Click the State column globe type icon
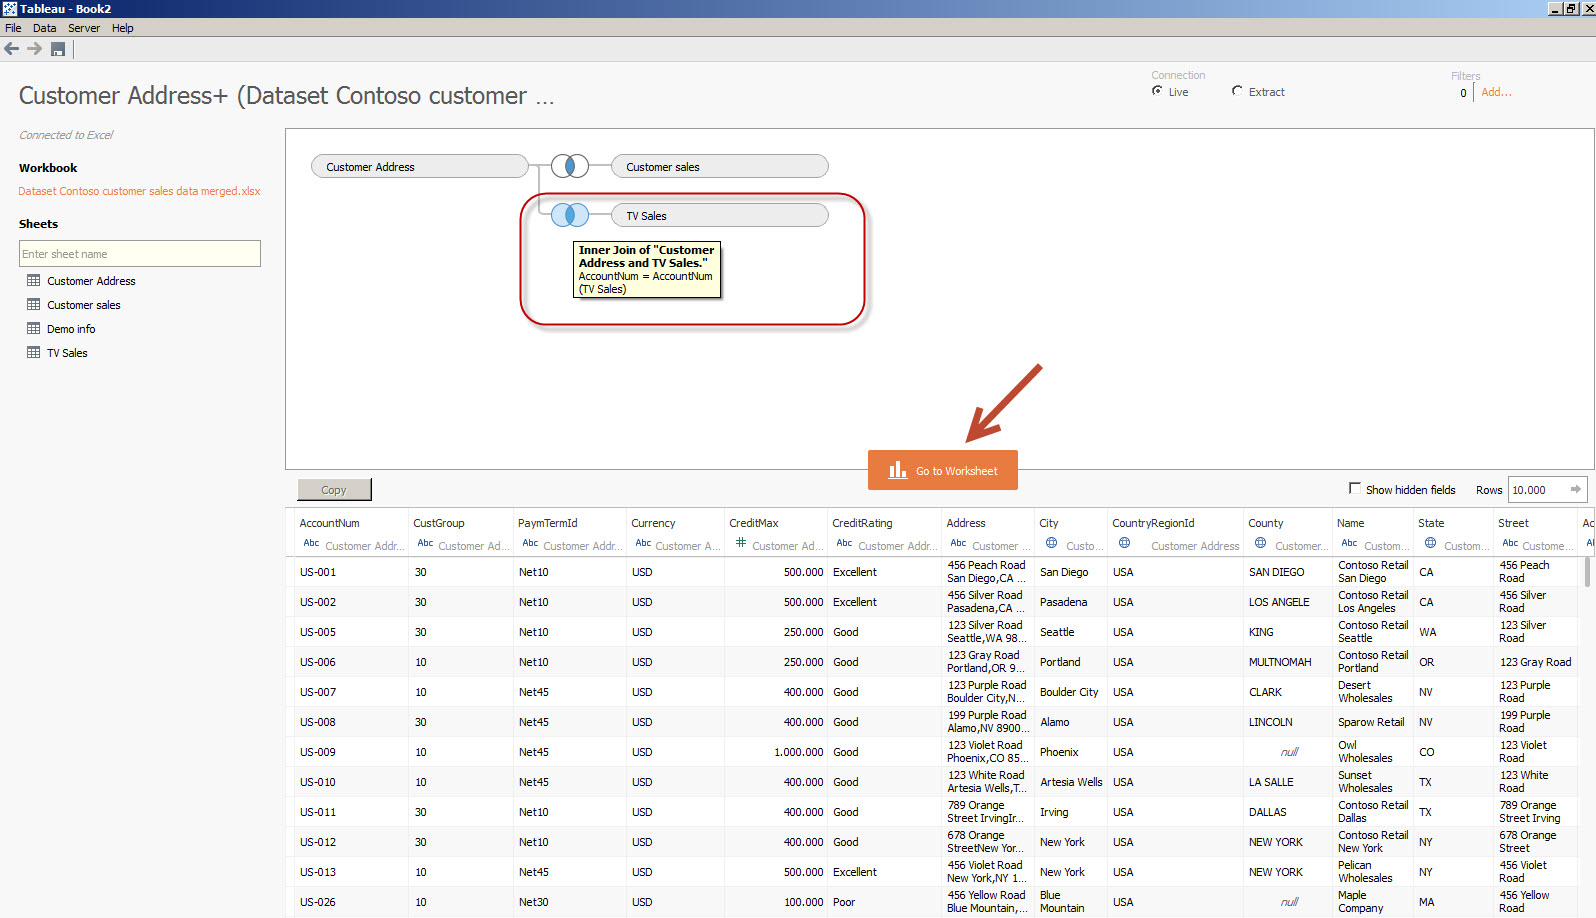1596x918 pixels. click(x=1430, y=543)
